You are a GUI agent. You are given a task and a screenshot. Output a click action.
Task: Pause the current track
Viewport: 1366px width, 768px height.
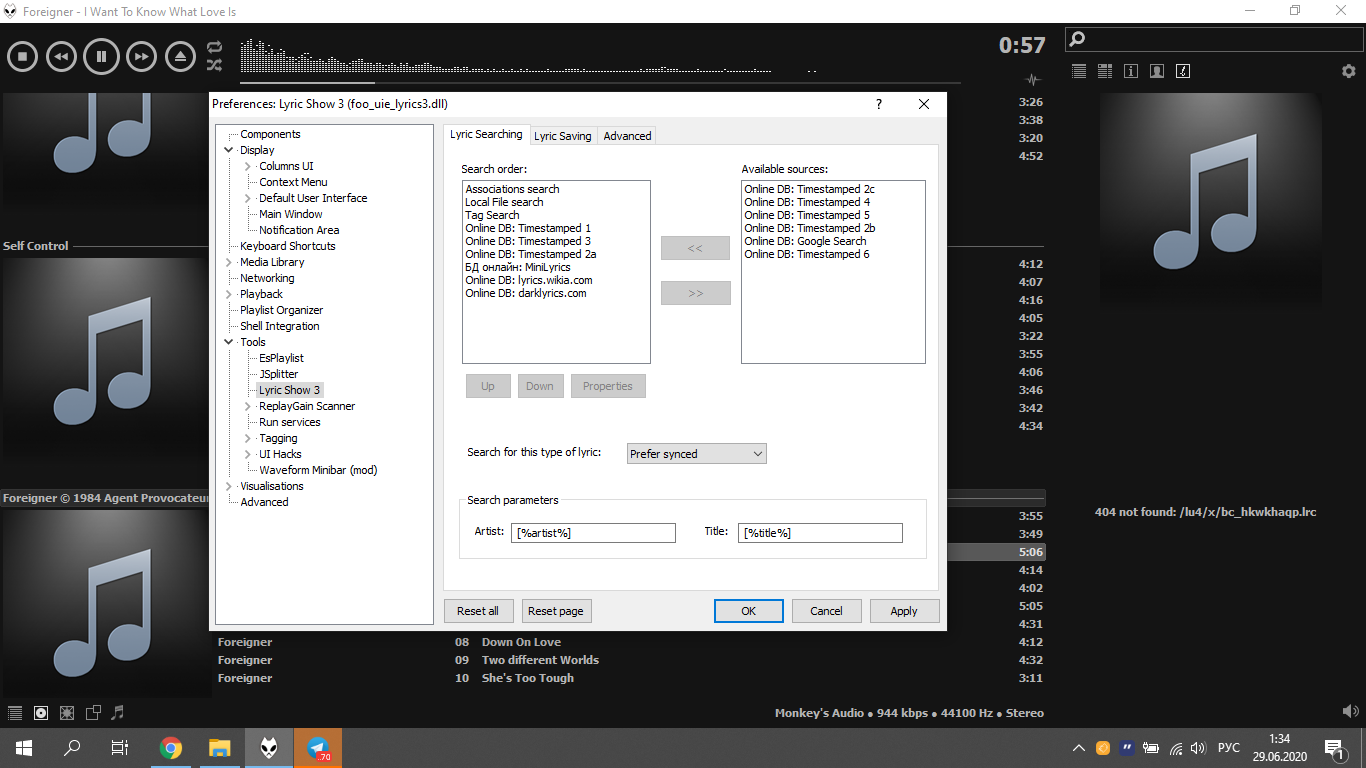[101, 57]
